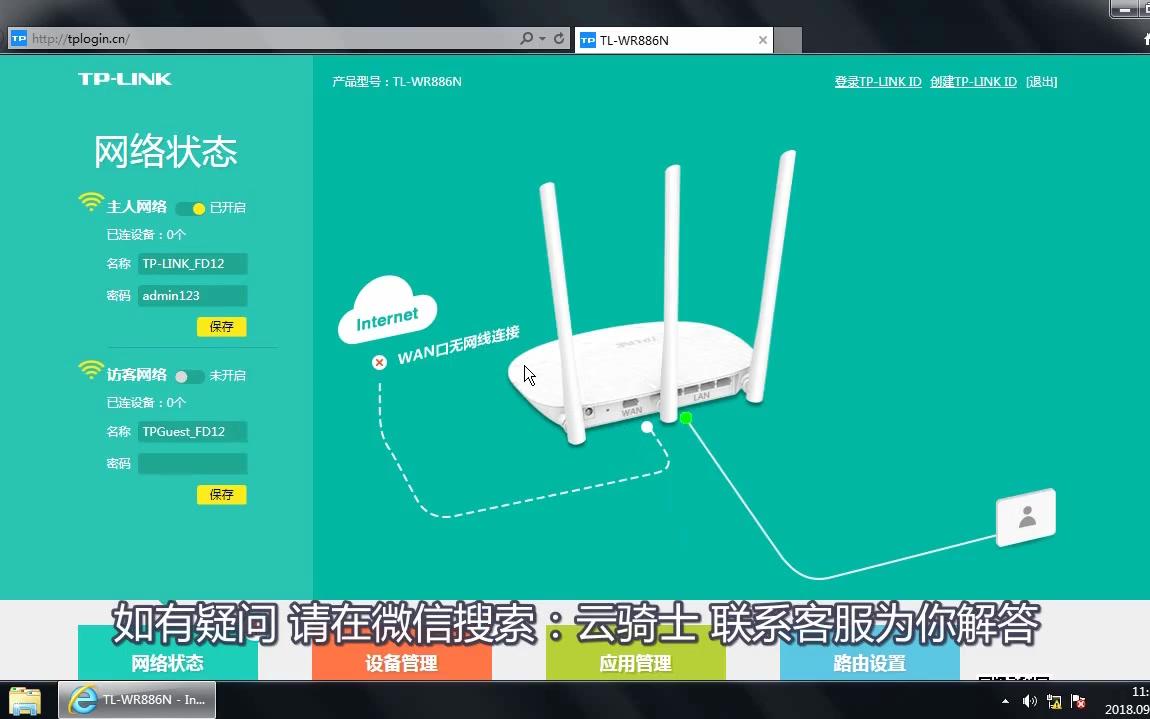
Task: Click the 访客网络 password input field
Action: 192,463
